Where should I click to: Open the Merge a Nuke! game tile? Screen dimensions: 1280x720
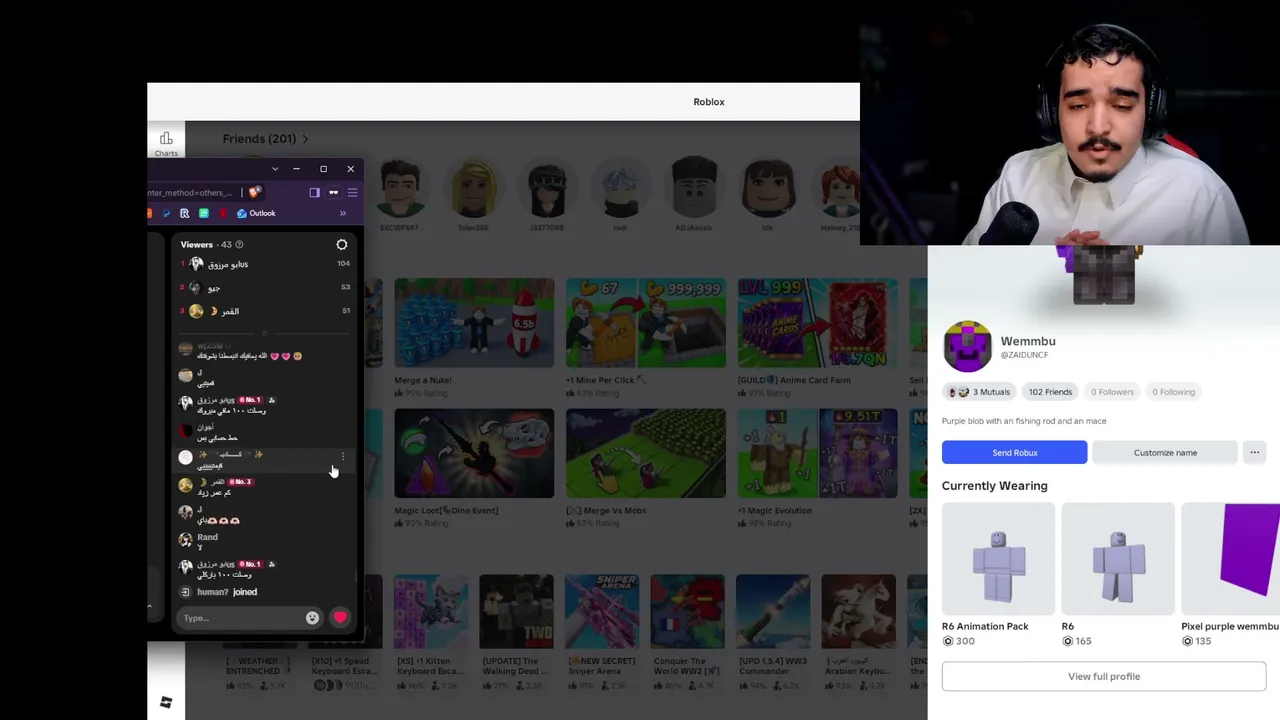pos(474,324)
